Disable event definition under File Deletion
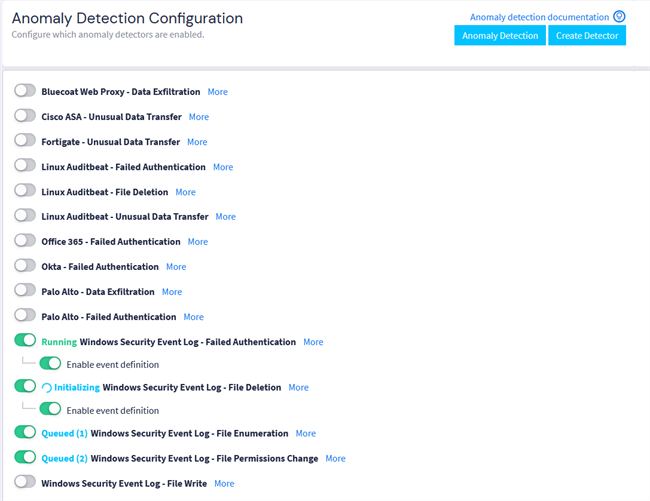Screen dimensions: 650x501 [50, 410]
